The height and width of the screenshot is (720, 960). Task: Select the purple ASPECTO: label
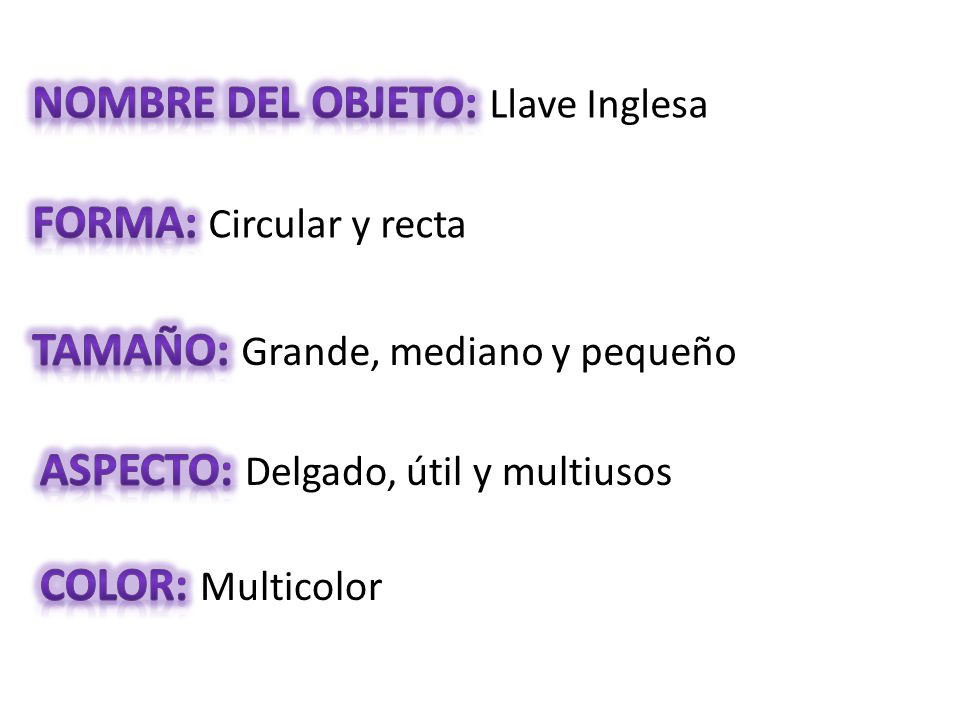[x=137, y=471]
